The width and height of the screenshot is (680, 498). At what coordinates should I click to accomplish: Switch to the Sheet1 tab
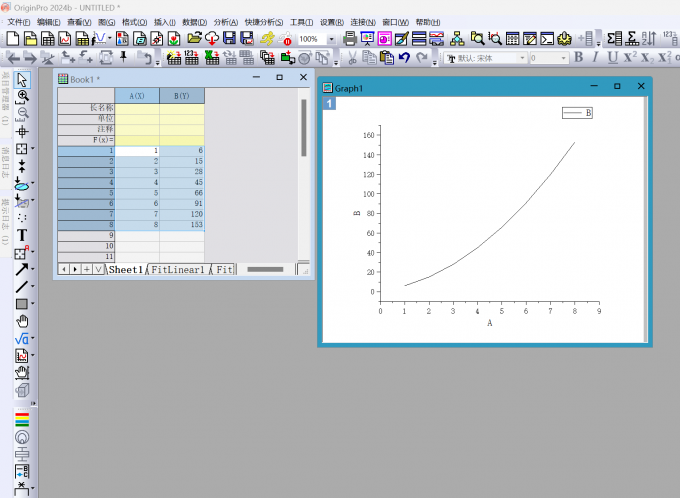click(x=125, y=270)
